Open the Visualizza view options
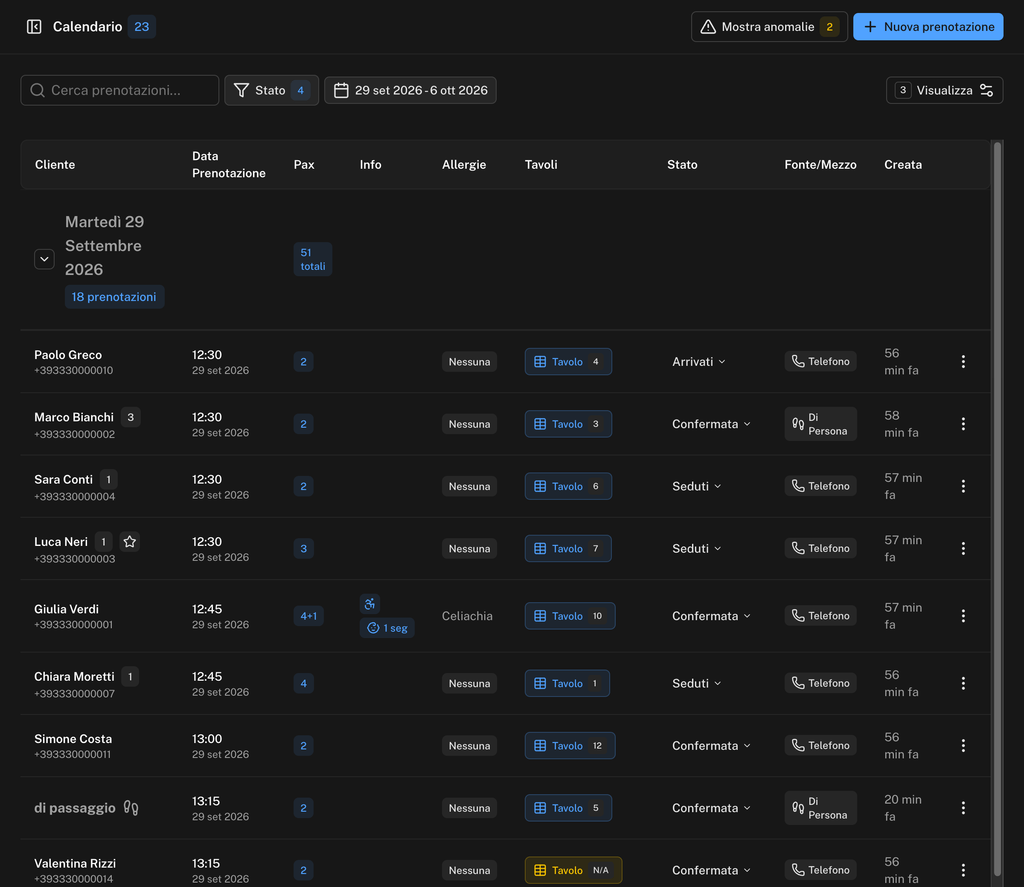 [x=944, y=90]
